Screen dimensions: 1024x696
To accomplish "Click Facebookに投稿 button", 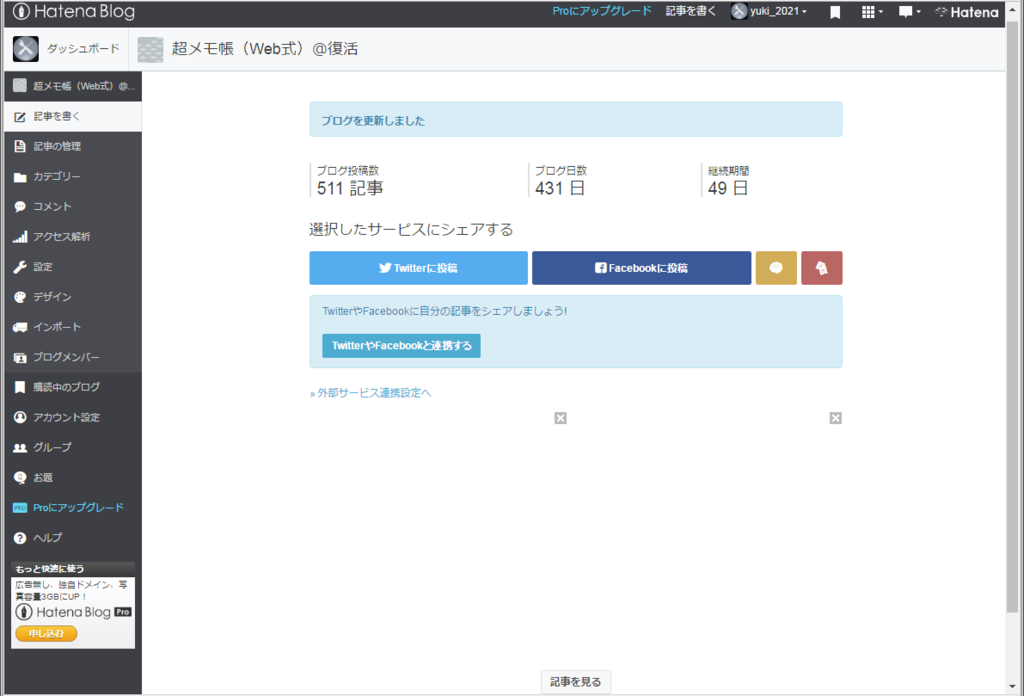I will [x=641, y=268].
